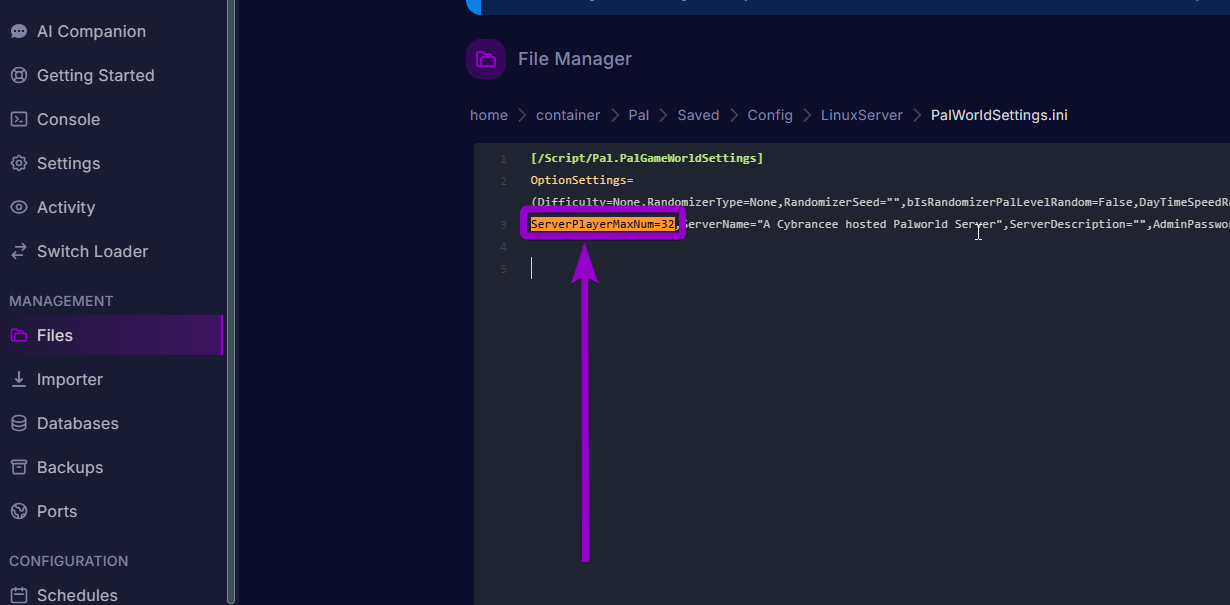Open the LinuxServer breadcrumb folder
The width and height of the screenshot is (1230, 605).
pos(861,115)
